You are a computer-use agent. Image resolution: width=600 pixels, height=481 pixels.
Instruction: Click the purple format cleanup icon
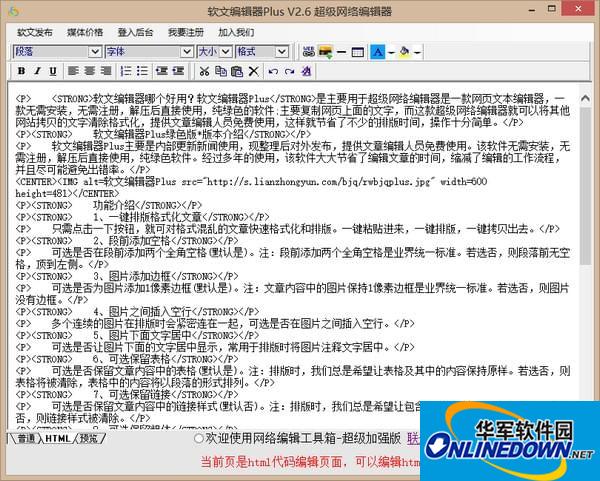[x=307, y=71]
